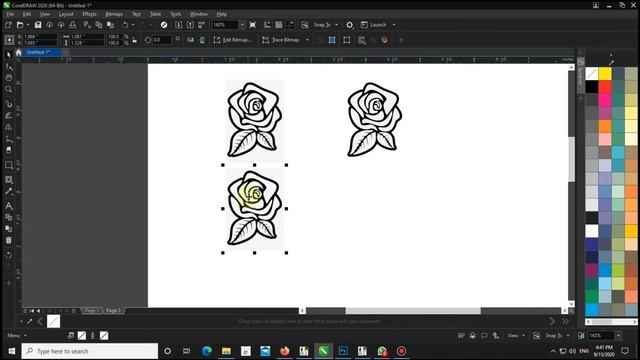
Task: Click the Export icon
Action: tap(190, 25)
